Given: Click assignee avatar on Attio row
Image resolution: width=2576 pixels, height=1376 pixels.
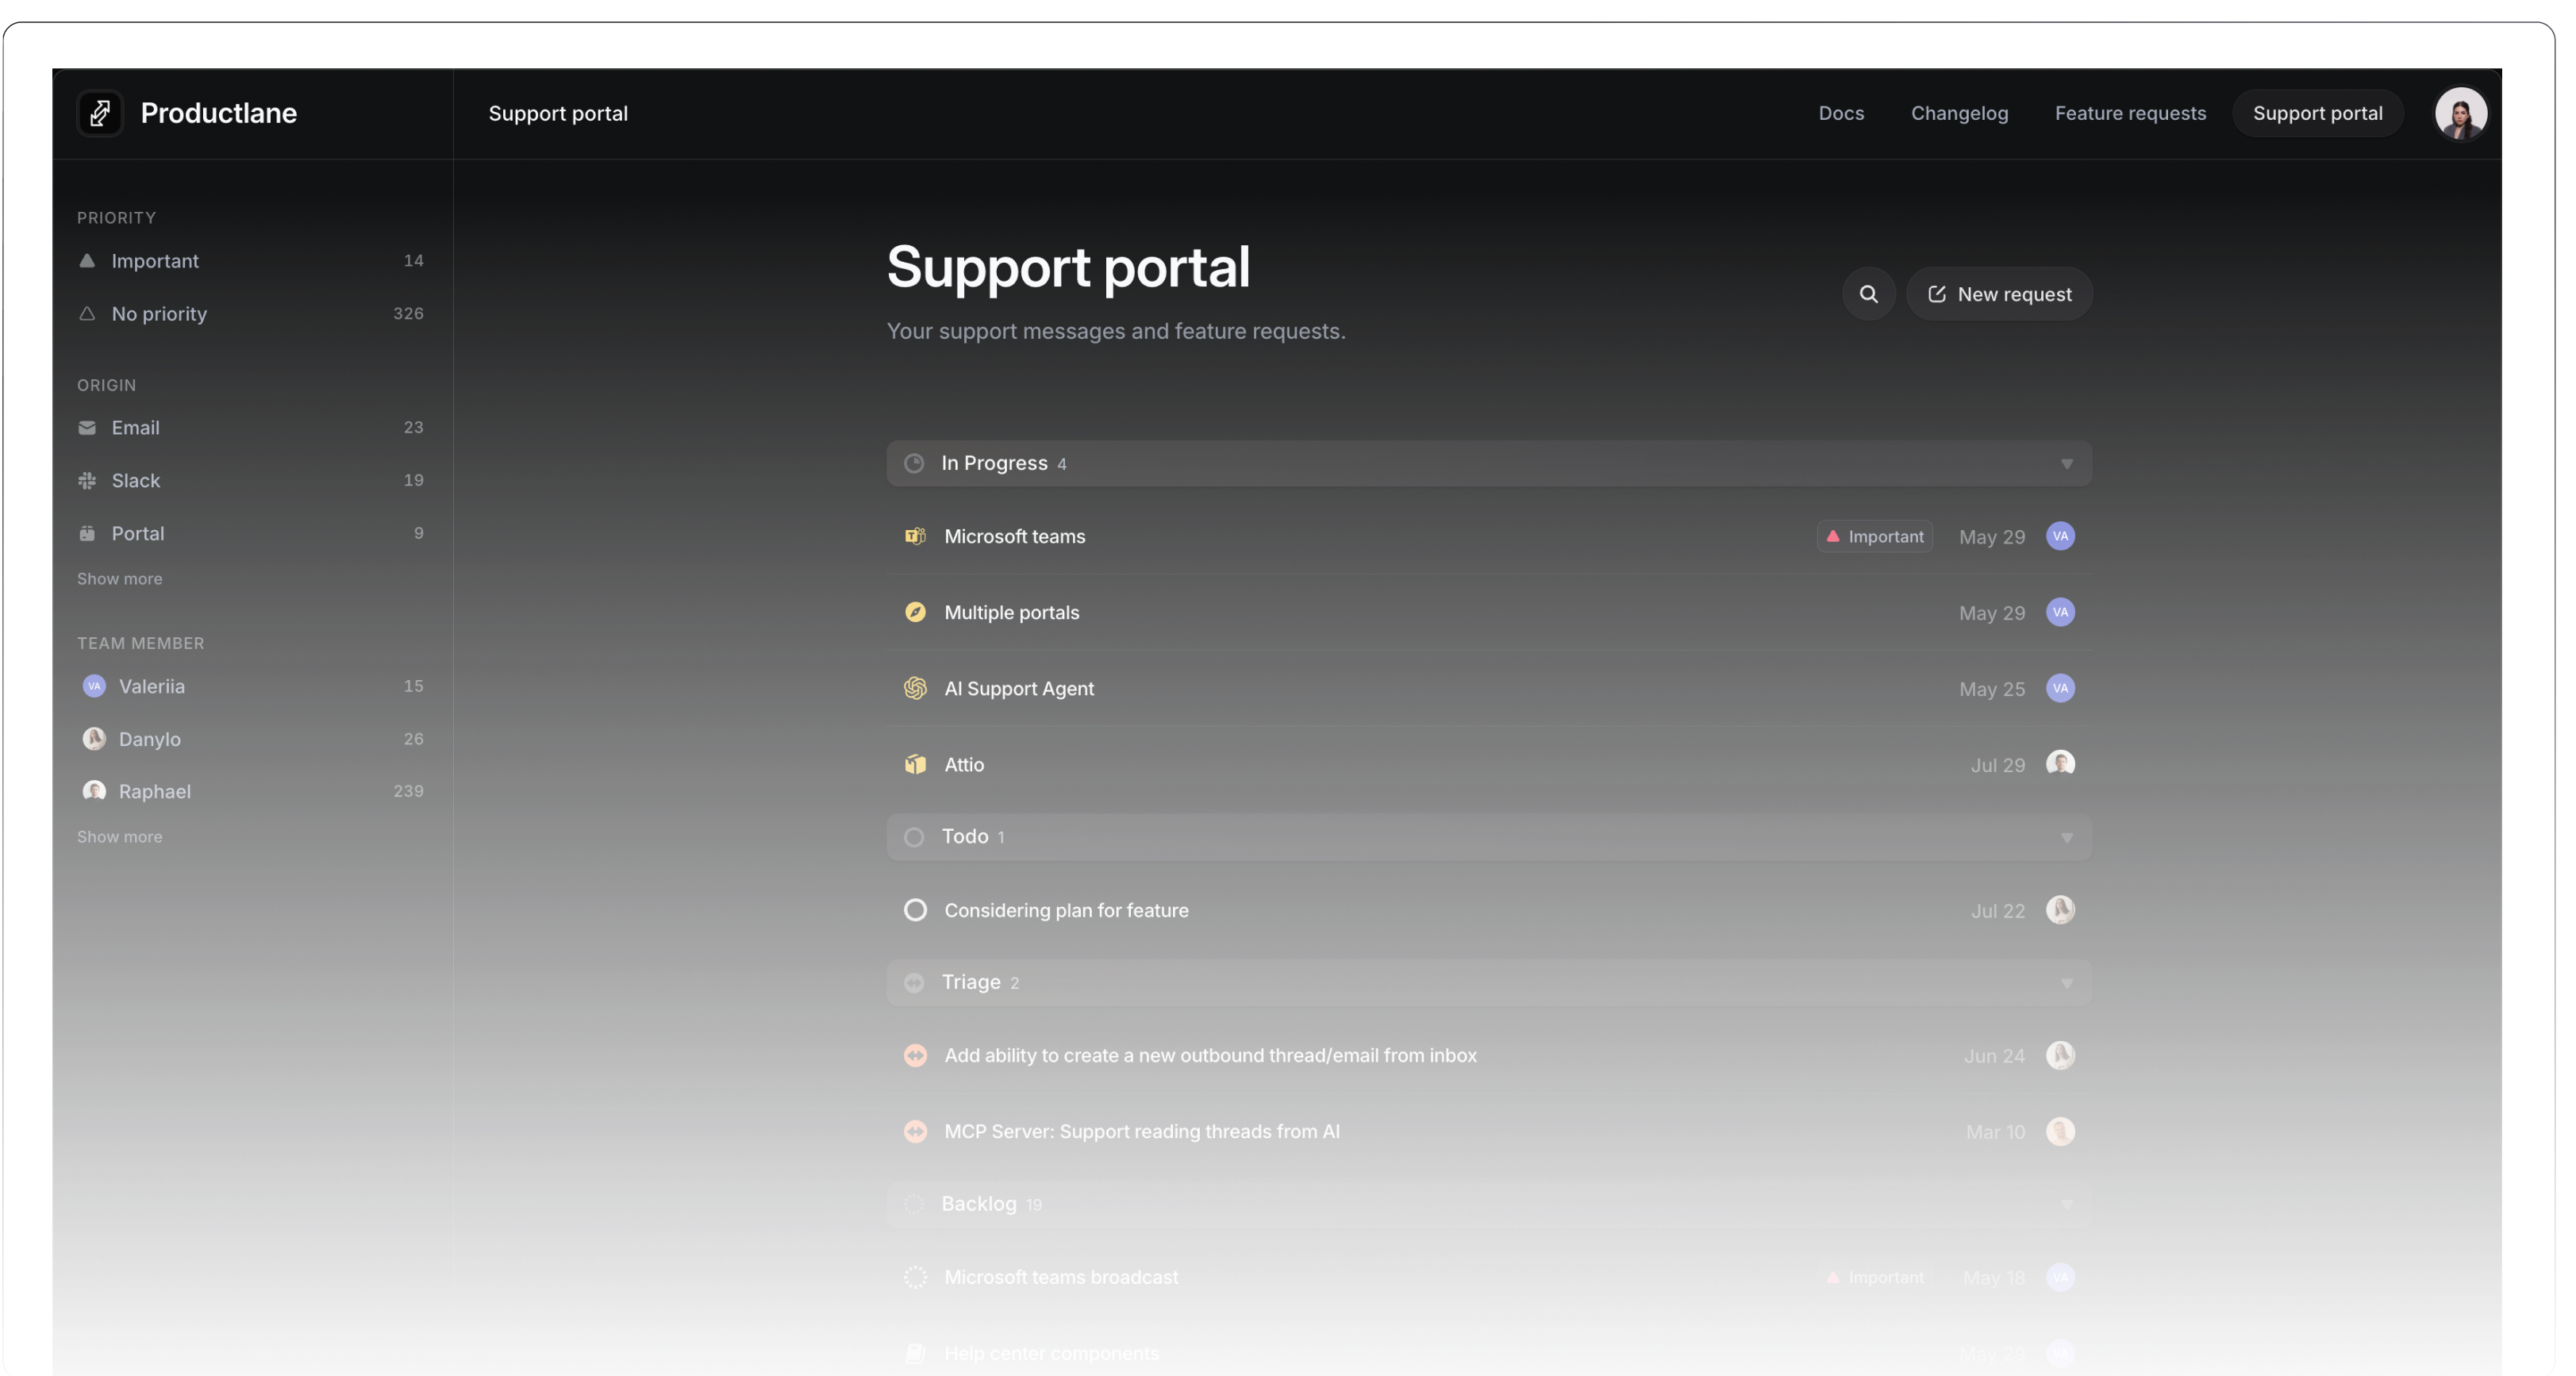Looking at the screenshot, I should [2060, 764].
